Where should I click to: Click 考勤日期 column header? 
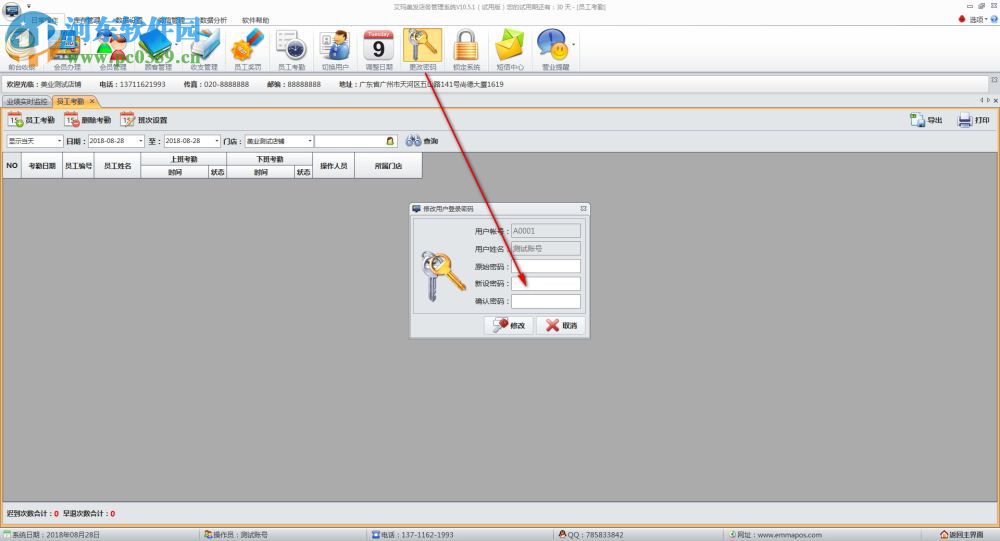(42, 165)
